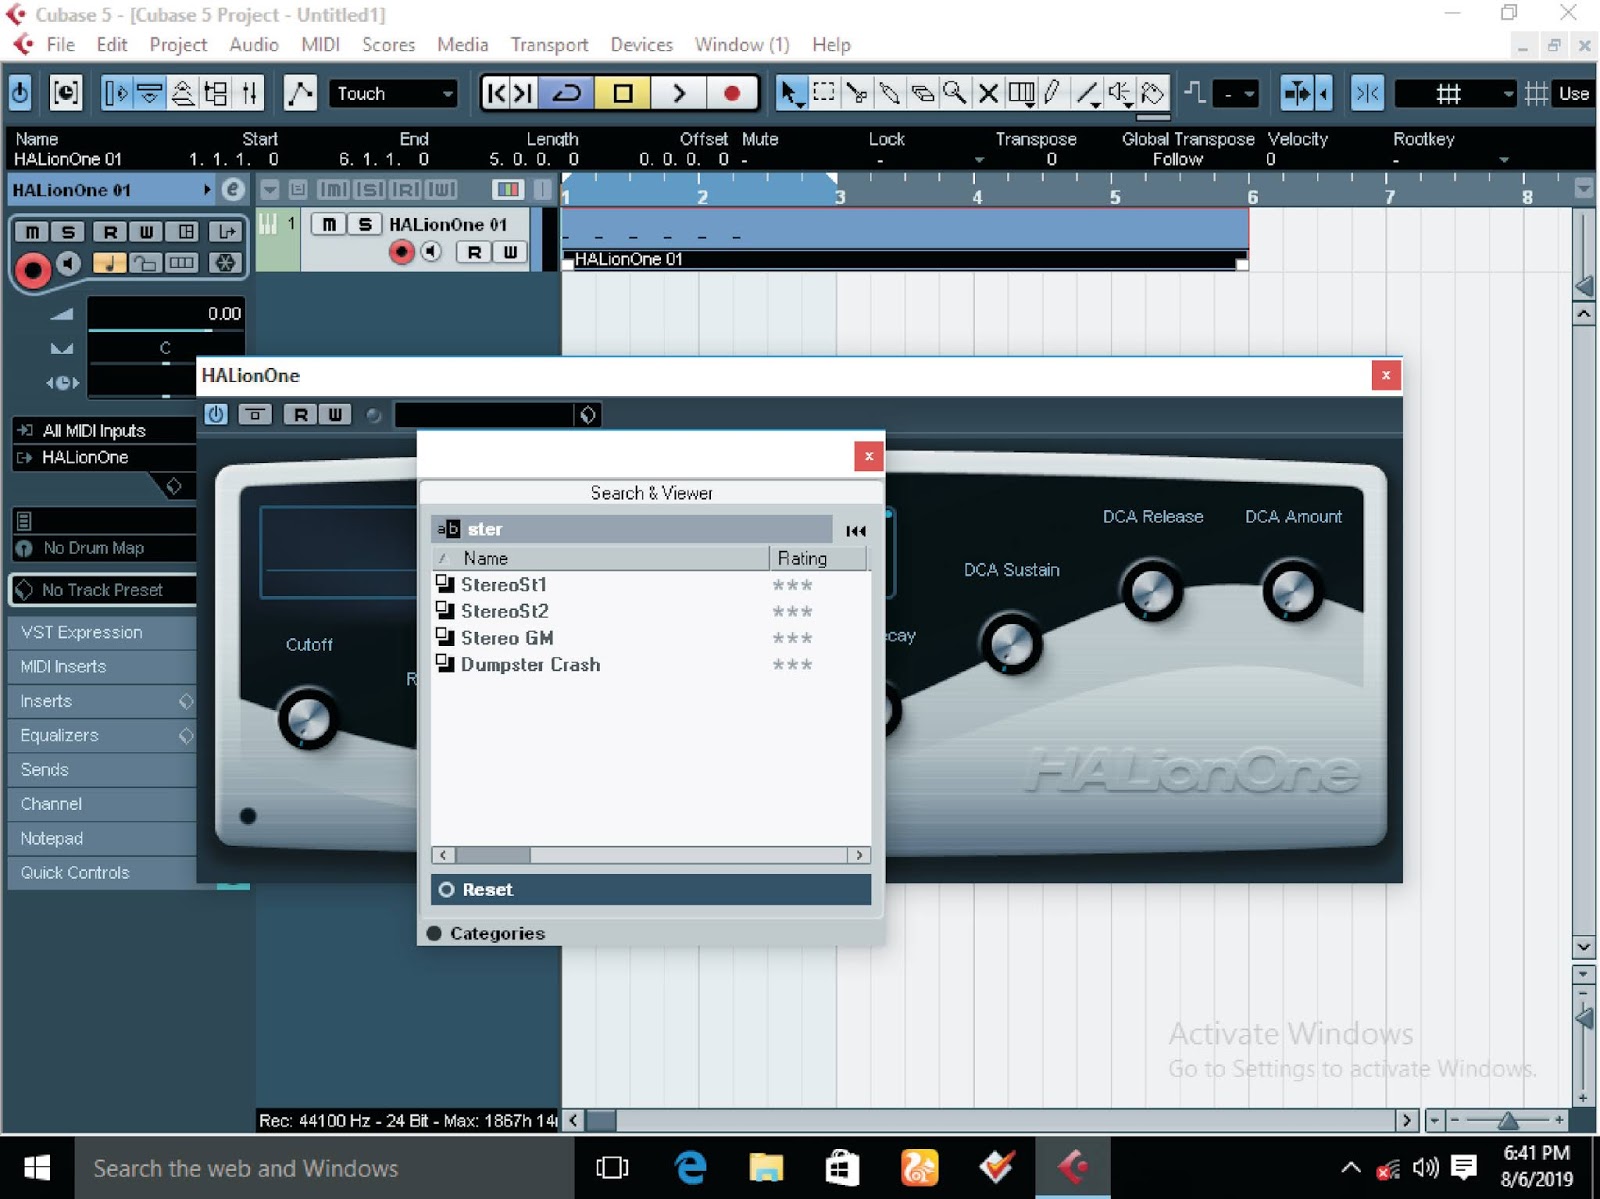Solo HALionOne 01 in the track list
This screenshot has height=1199, width=1600.
[x=365, y=224]
